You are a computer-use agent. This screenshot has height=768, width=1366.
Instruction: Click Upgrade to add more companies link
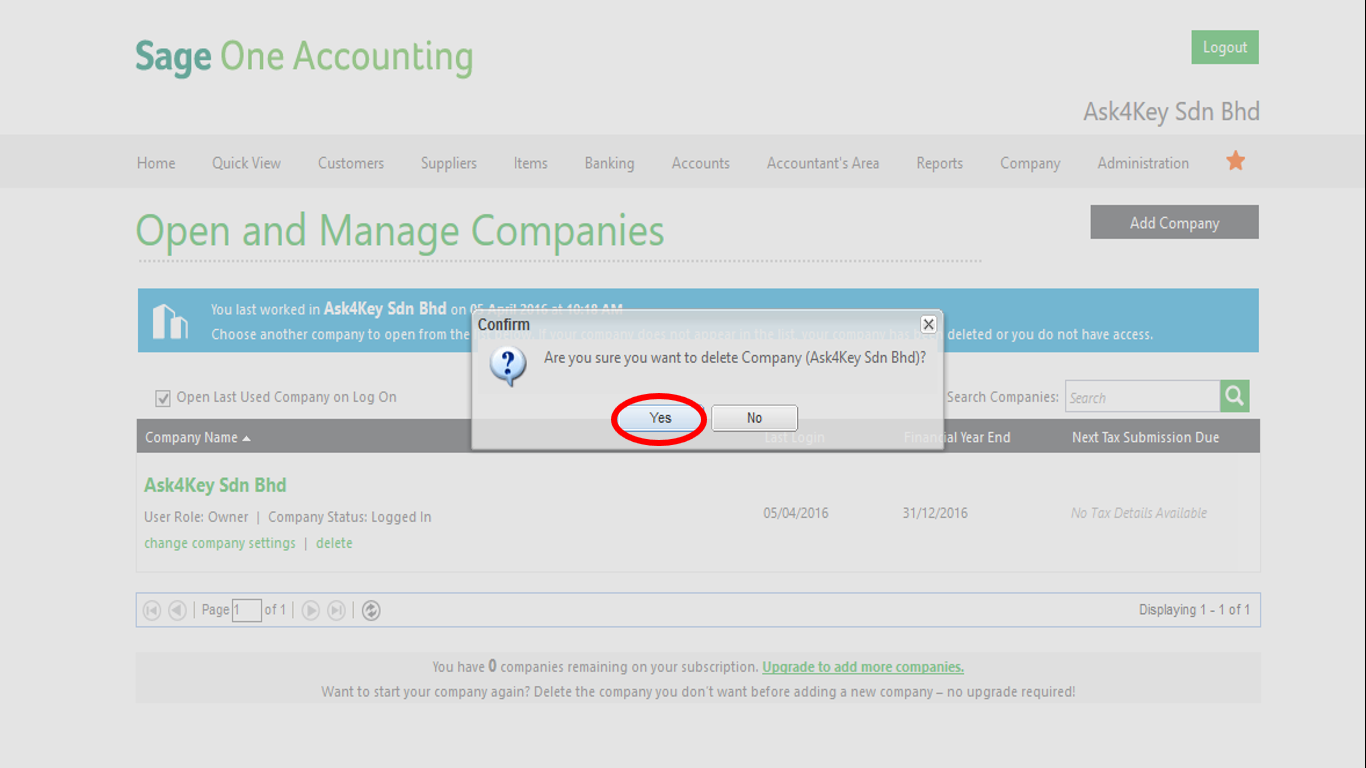click(863, 667)
